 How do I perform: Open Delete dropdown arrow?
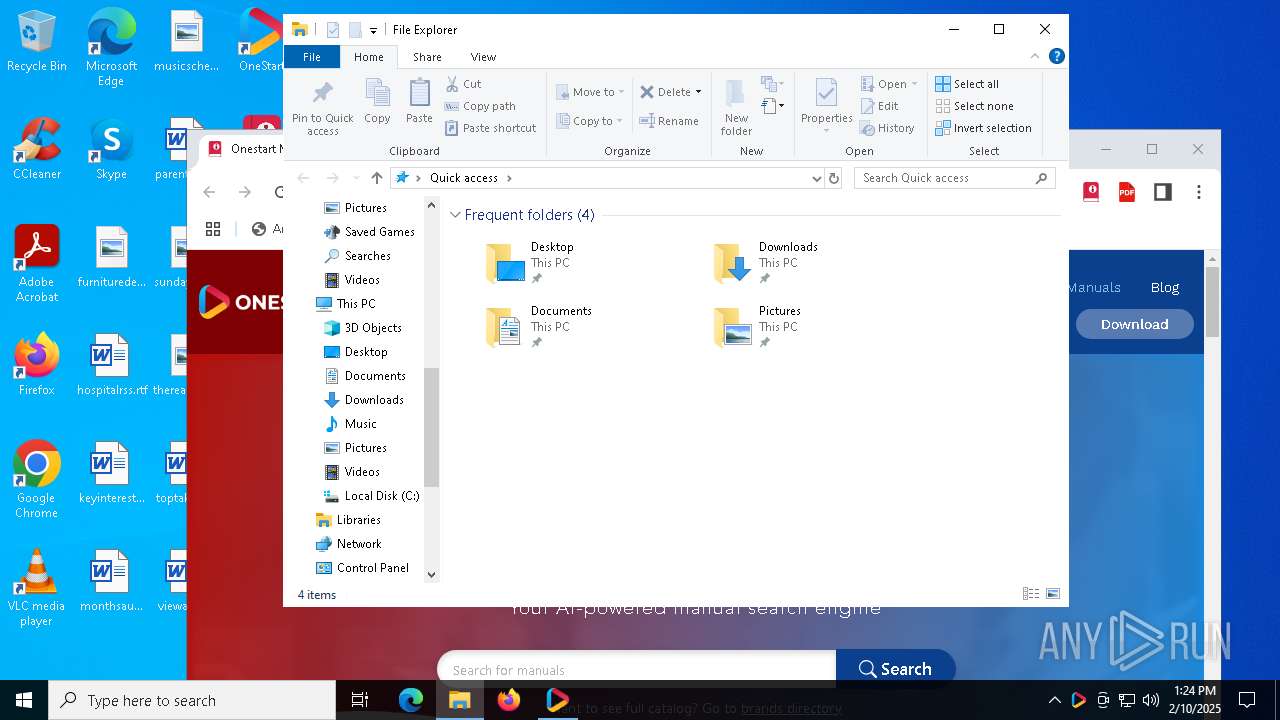pos(698,92)
